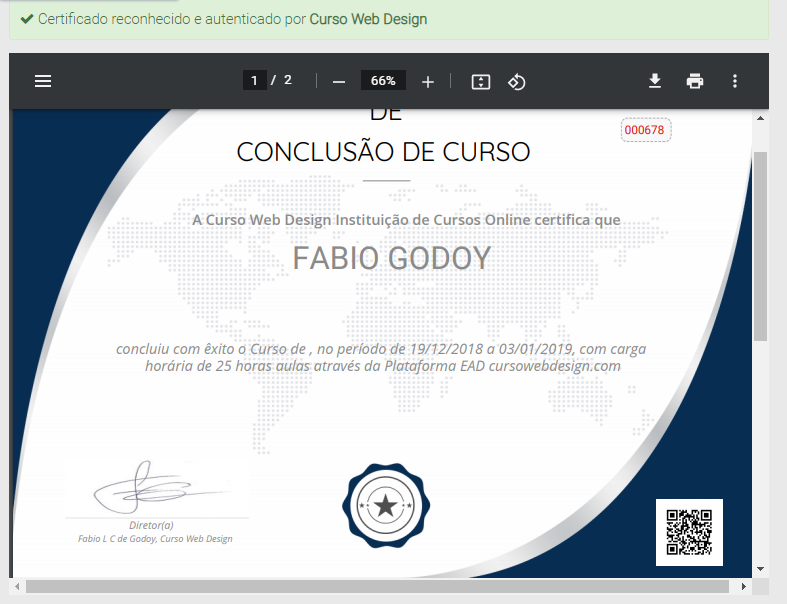Click the name FABIO GODOY
The image size is (787, 604).
click(x=391, y=258)
